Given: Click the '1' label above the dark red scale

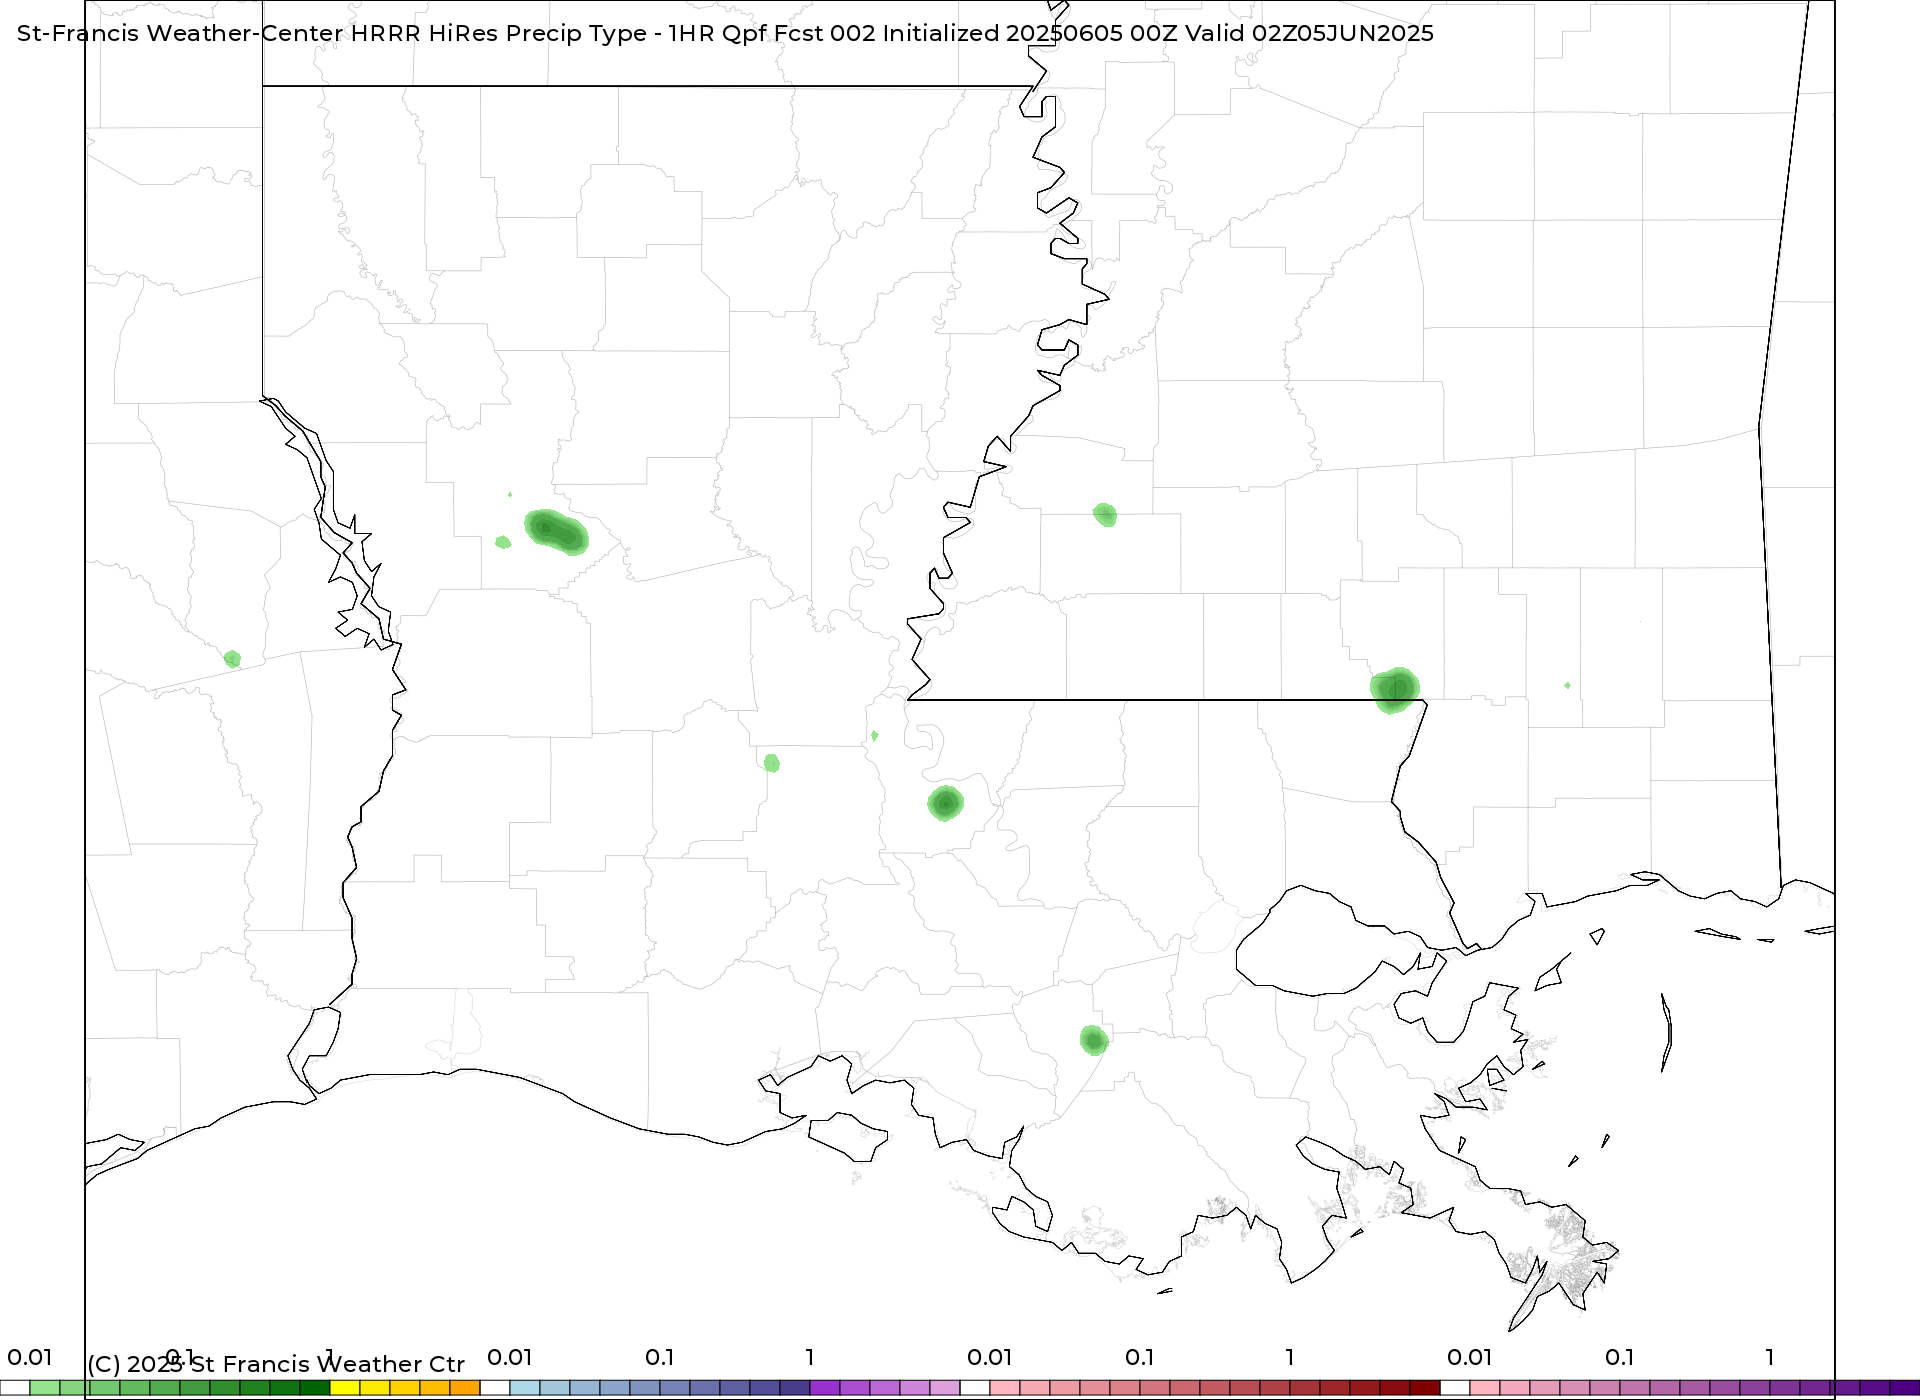Looking at the screenshot, I should pyautogui.click(x=1290, y=1357).
